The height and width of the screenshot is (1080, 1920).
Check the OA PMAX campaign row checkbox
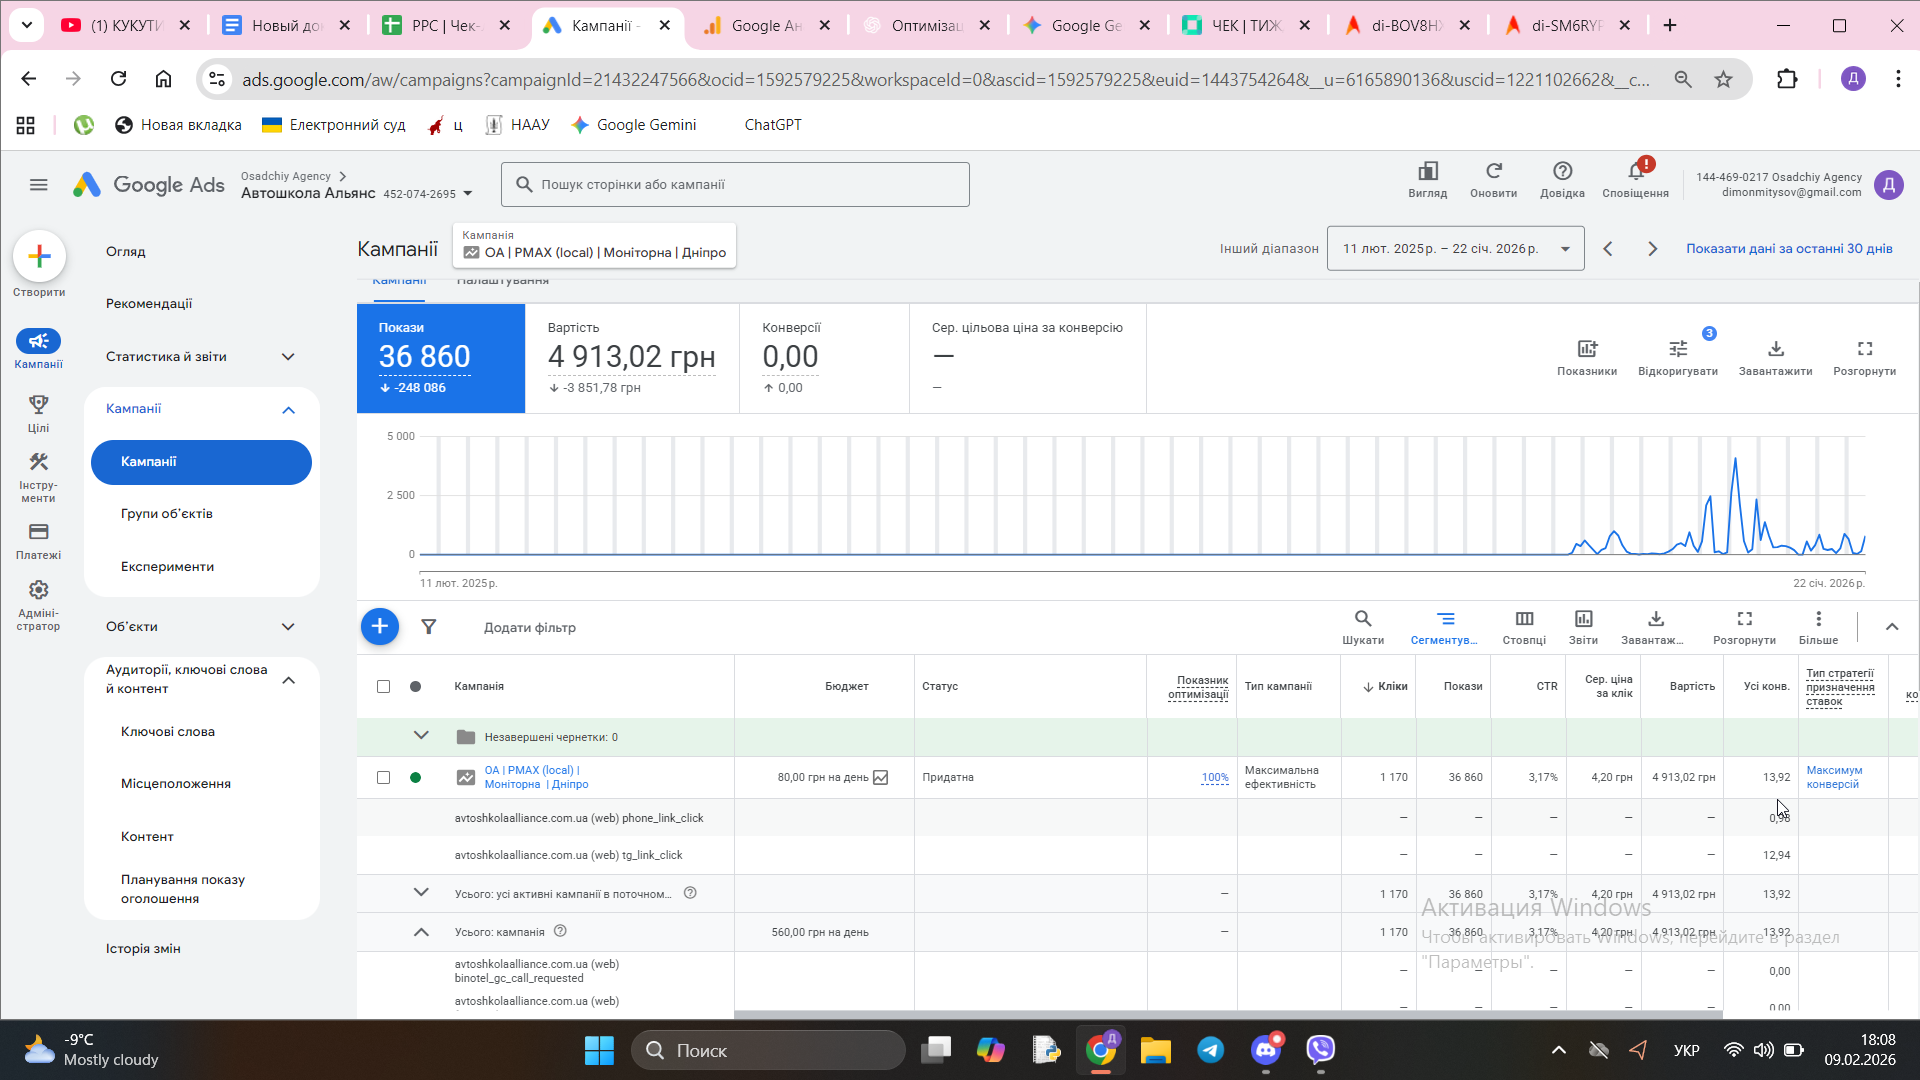tap(383, 778)
